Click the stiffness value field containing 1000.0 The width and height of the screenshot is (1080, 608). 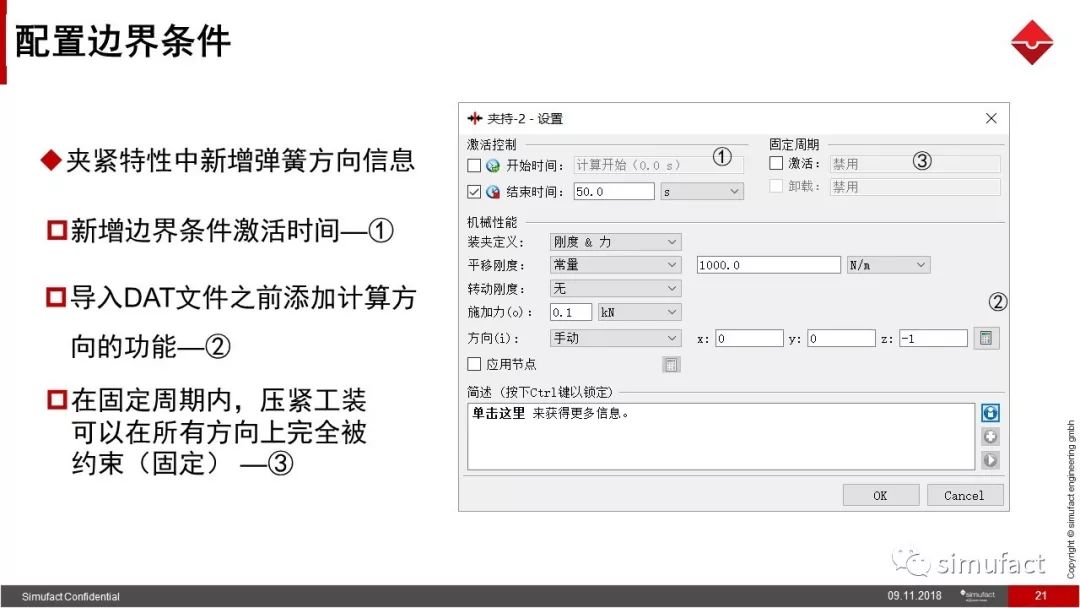(x=769, y=265)
